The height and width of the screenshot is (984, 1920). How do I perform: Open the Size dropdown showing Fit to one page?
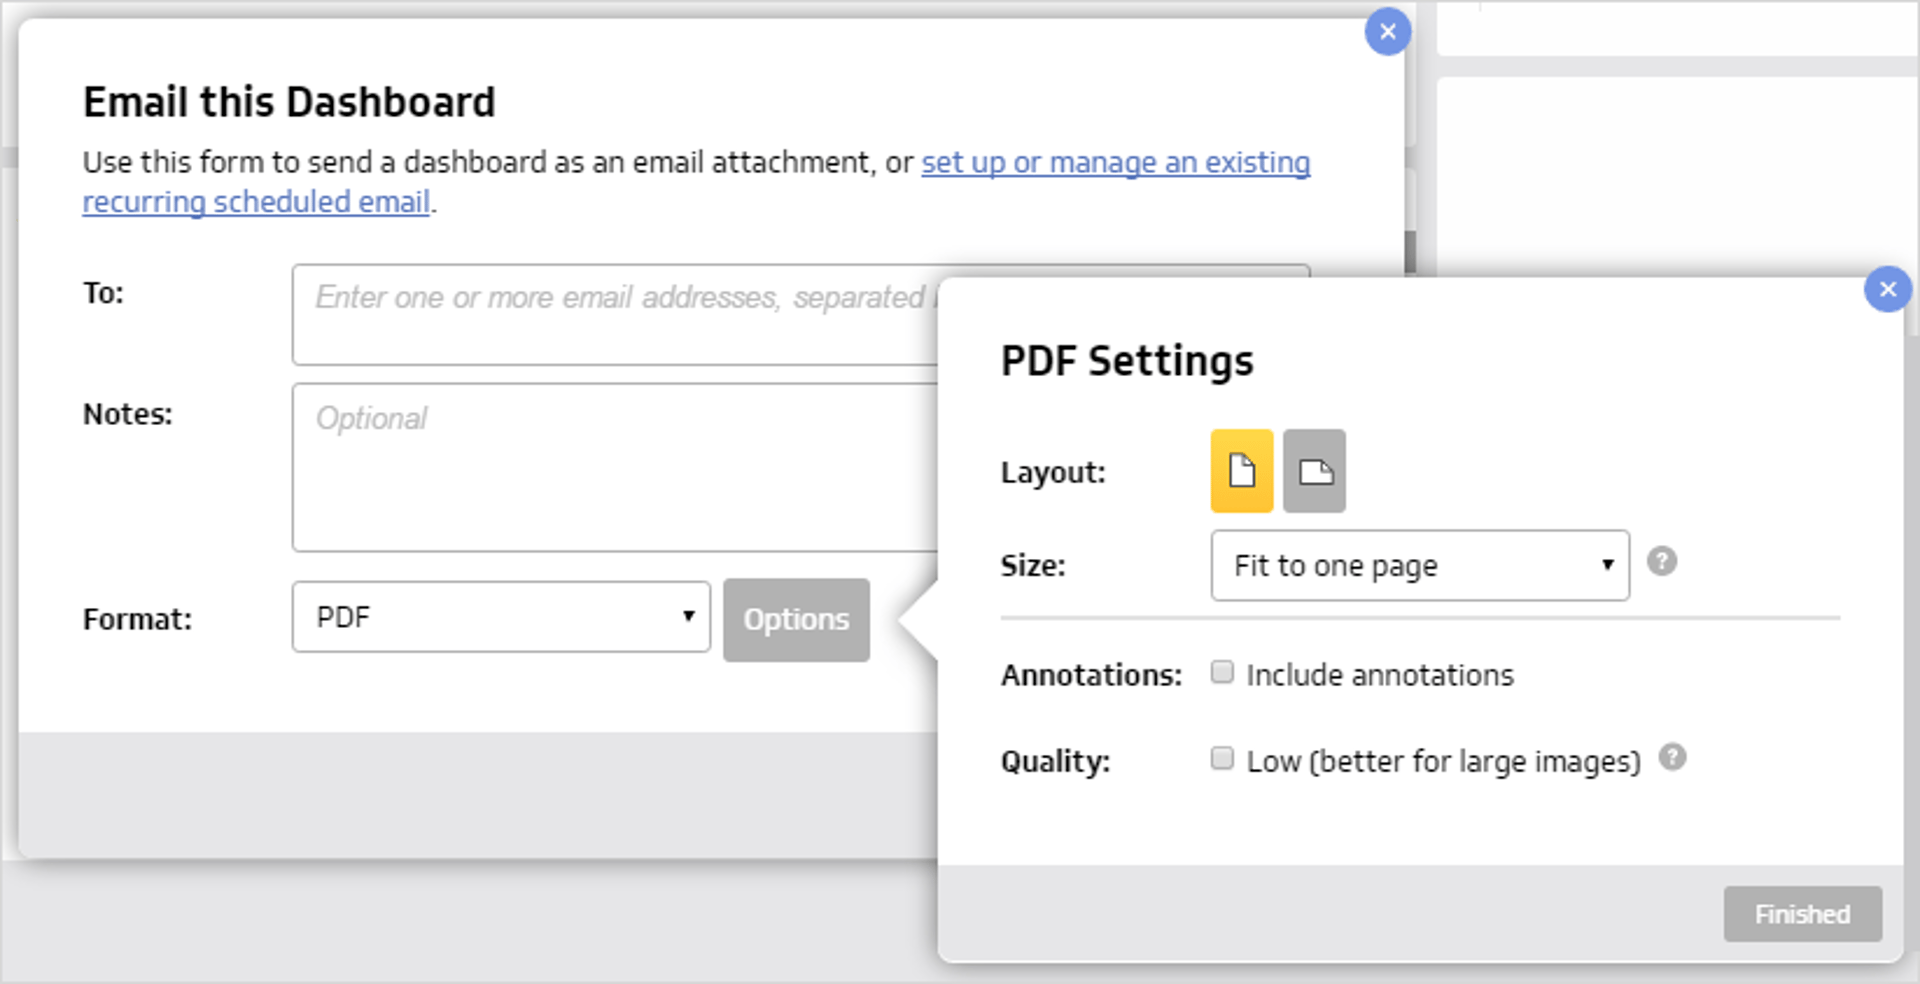pyautogui.click(x=1419, y=565)
